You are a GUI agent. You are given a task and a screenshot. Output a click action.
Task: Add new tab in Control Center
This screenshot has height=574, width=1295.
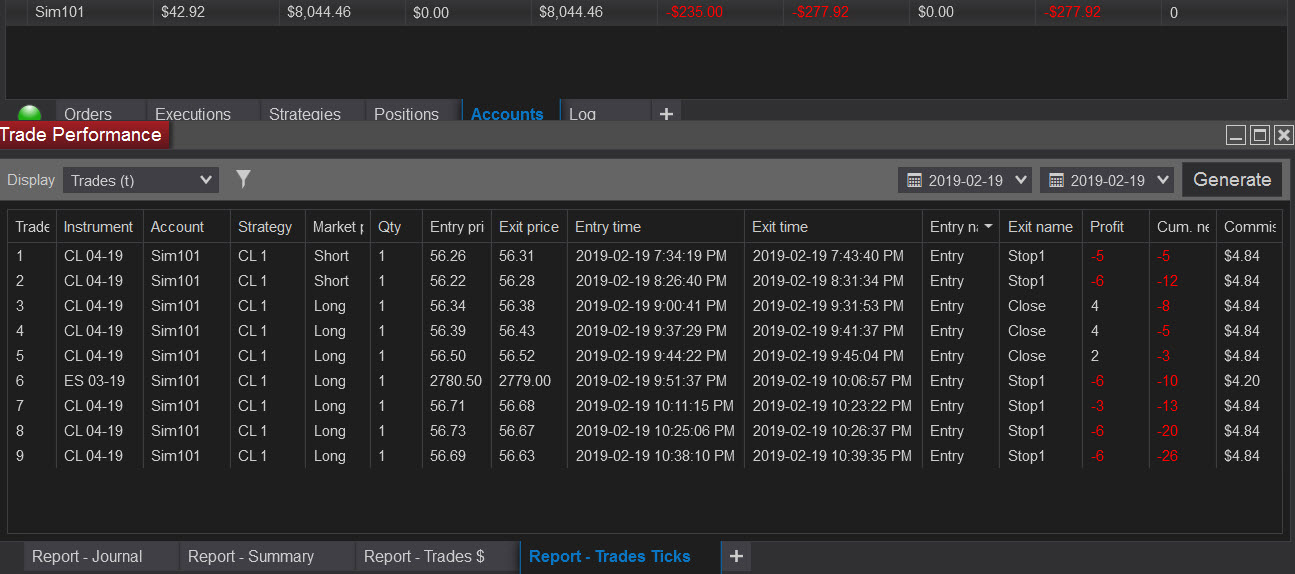point(666,113)
